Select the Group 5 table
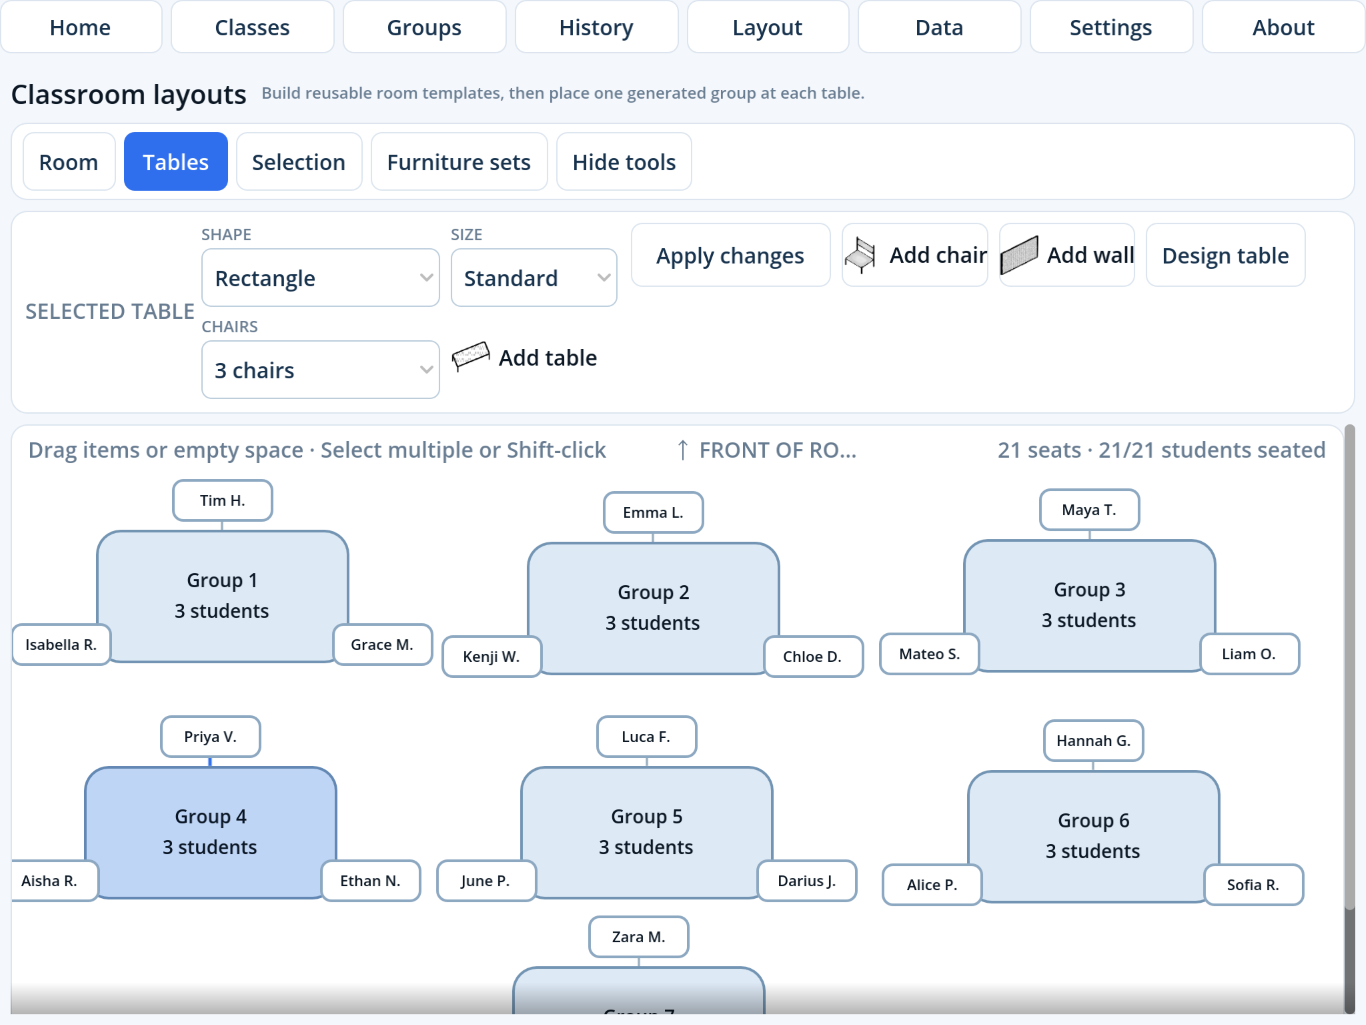 pyautogui.click(x=646, y=832)
